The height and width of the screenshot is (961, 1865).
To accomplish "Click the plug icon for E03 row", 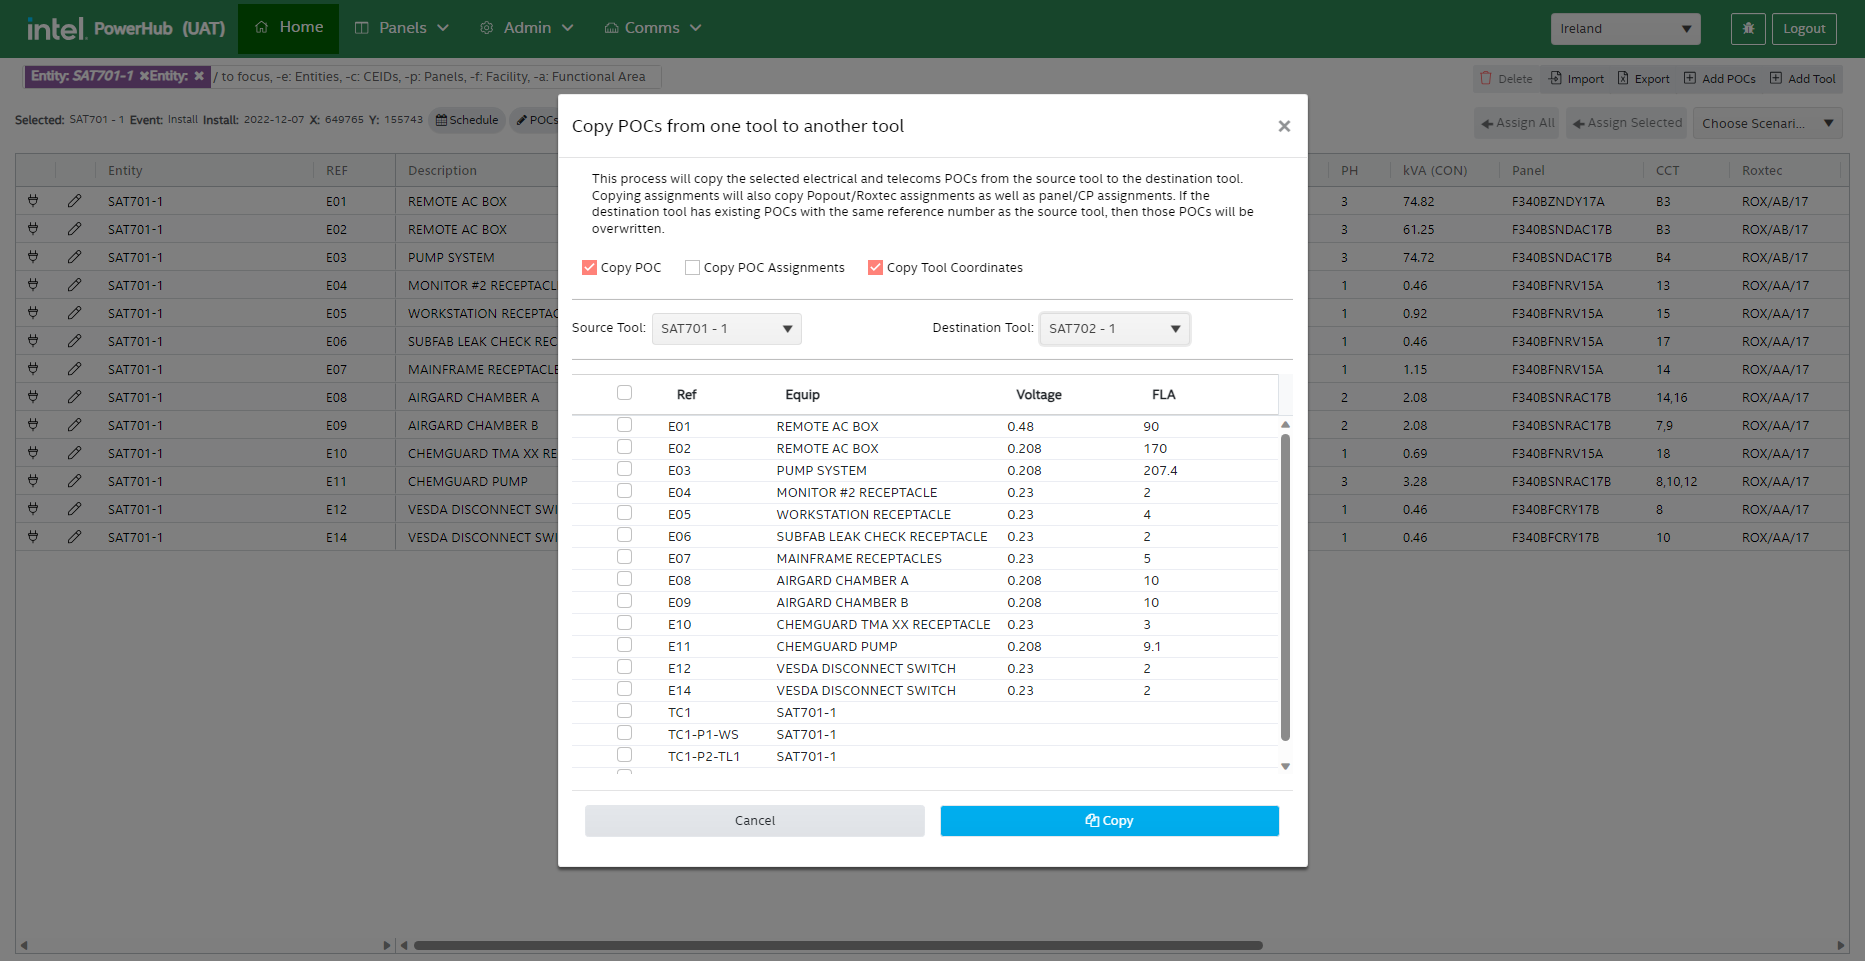I will pyautogui.click(x=33, y=257).
